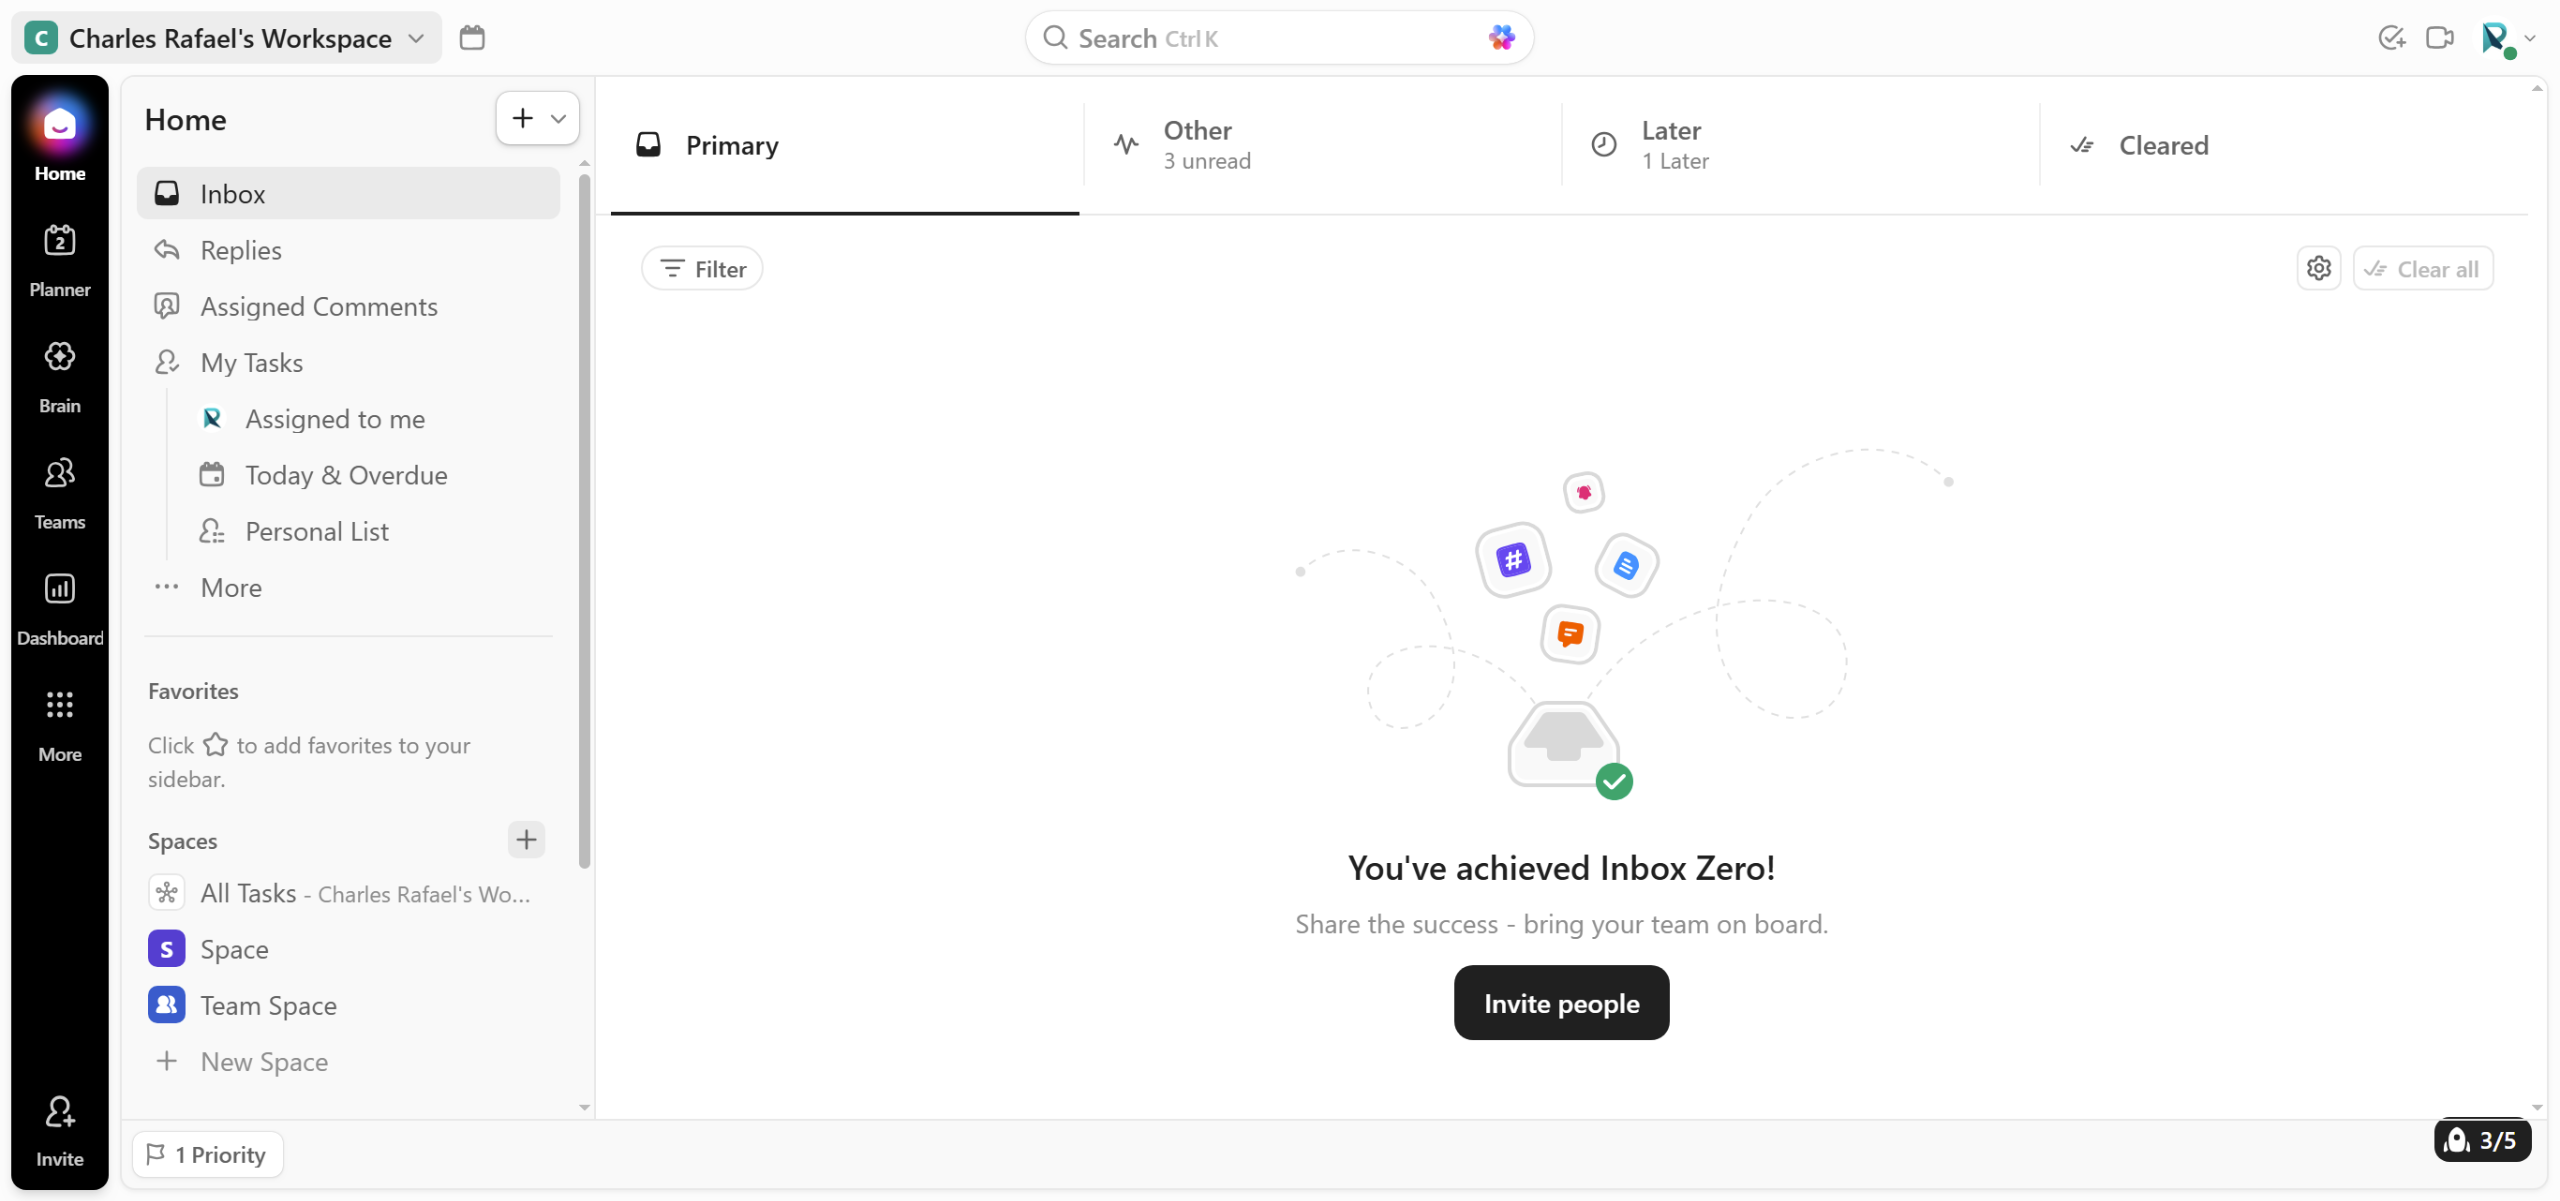Click the AI sparkle icon in search bar

click(1501, 38)
